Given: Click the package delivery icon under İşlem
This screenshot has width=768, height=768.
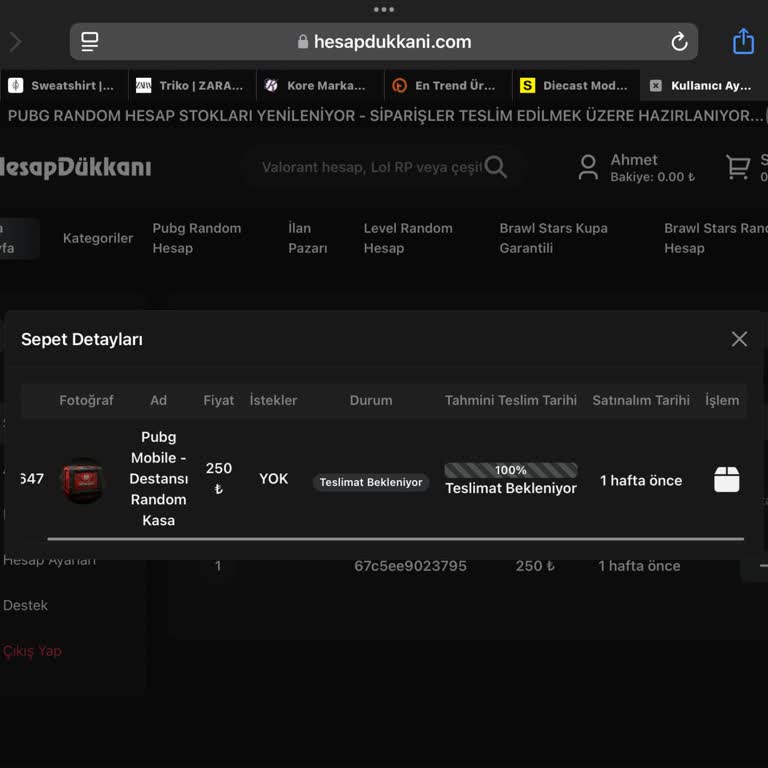Looking at the screenshot, I should tap(726, 479).
